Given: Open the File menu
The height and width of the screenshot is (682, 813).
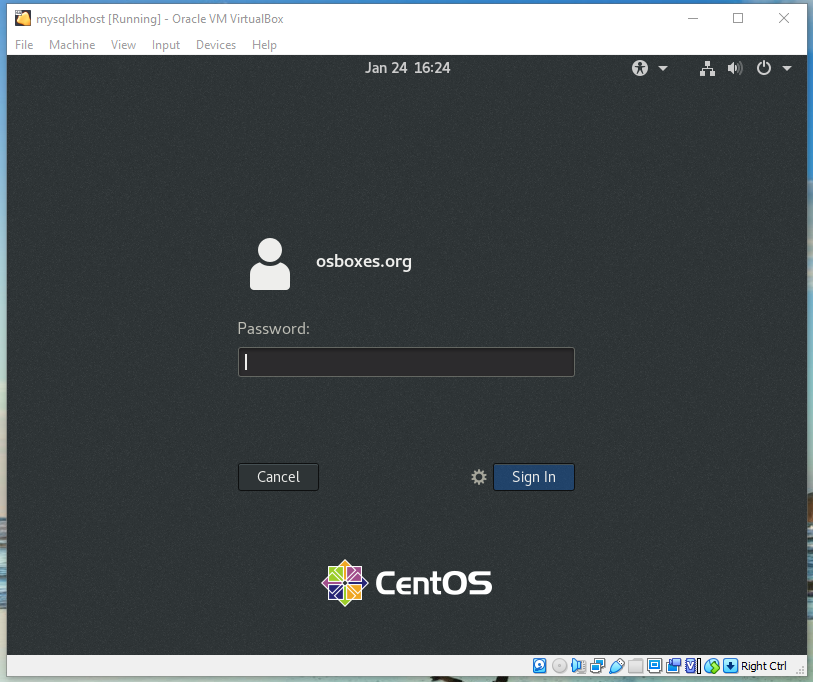Looking at the screenshot, I should (24, 45).
